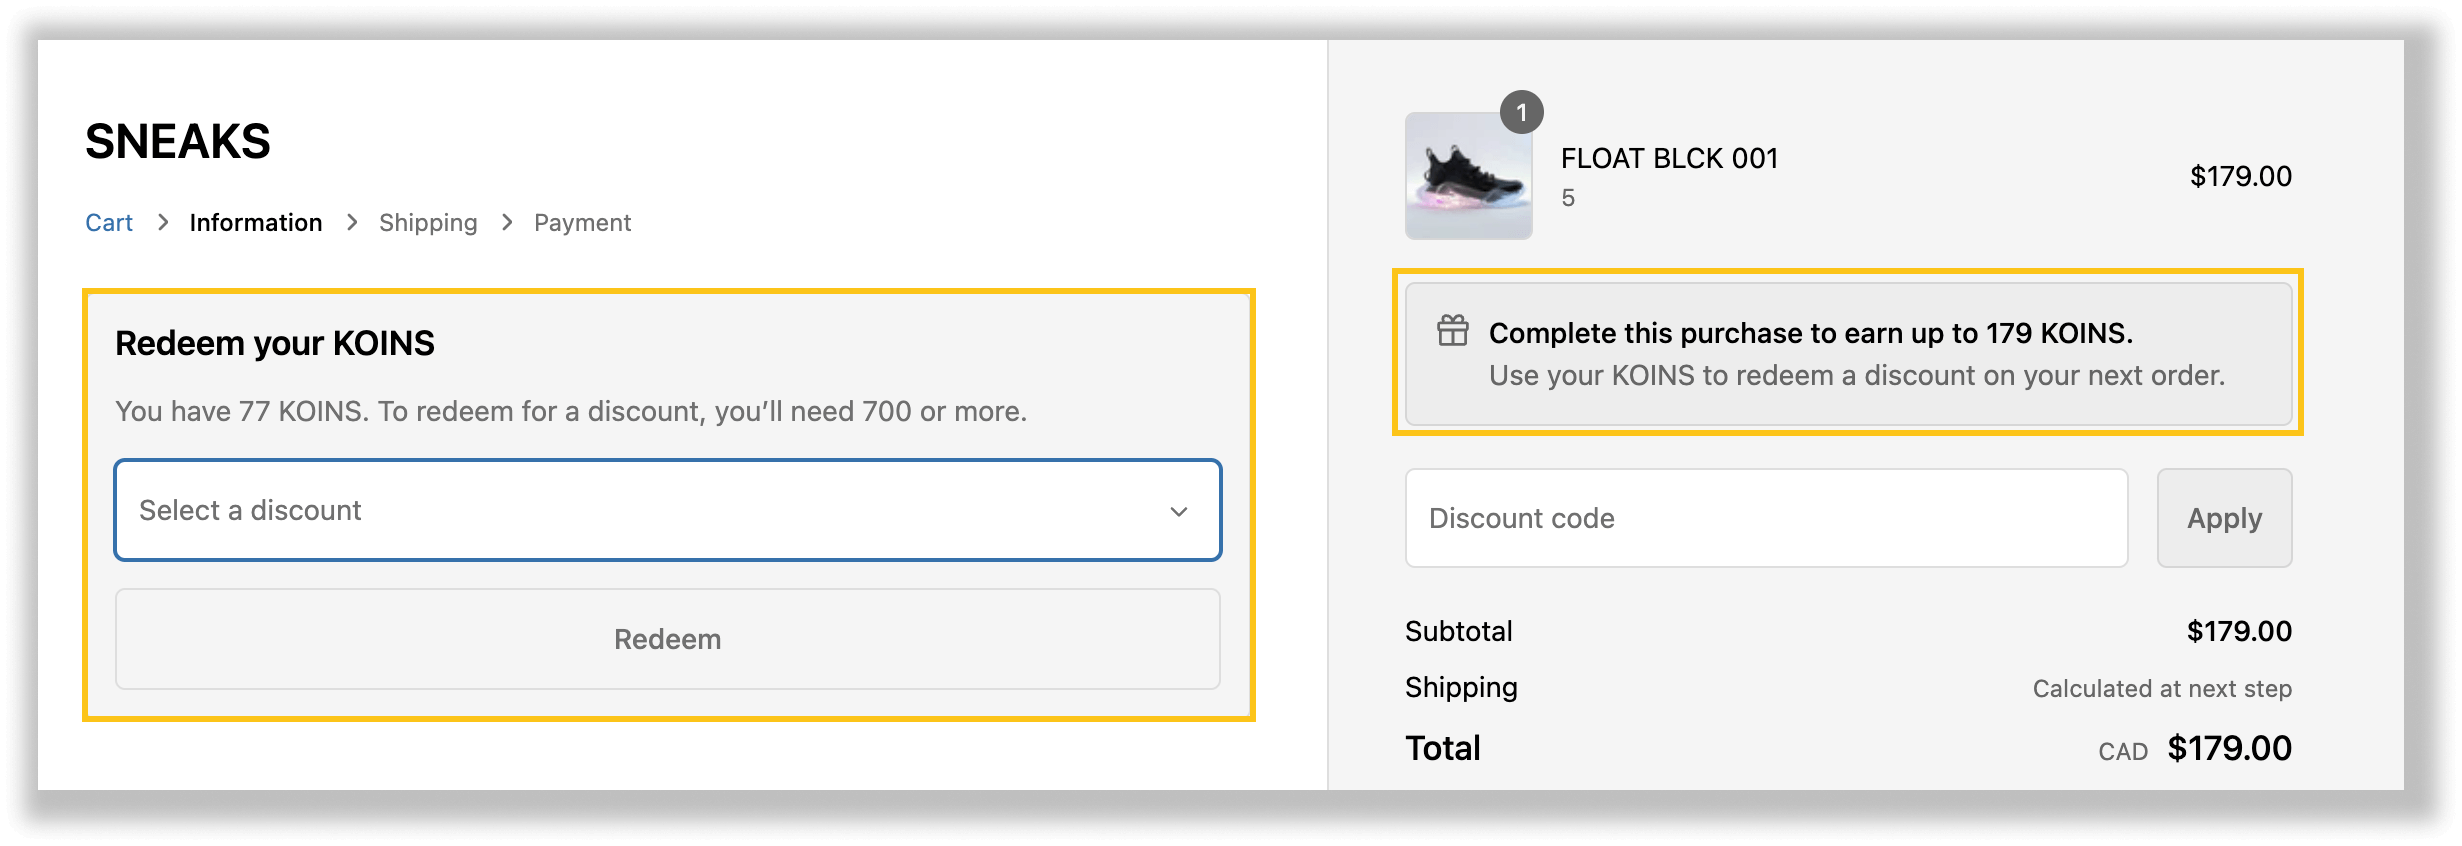This screenshot has height=846, width=2462.
Task: Open the Shipping step in the breadcrumb
Action: click(428, 222)
